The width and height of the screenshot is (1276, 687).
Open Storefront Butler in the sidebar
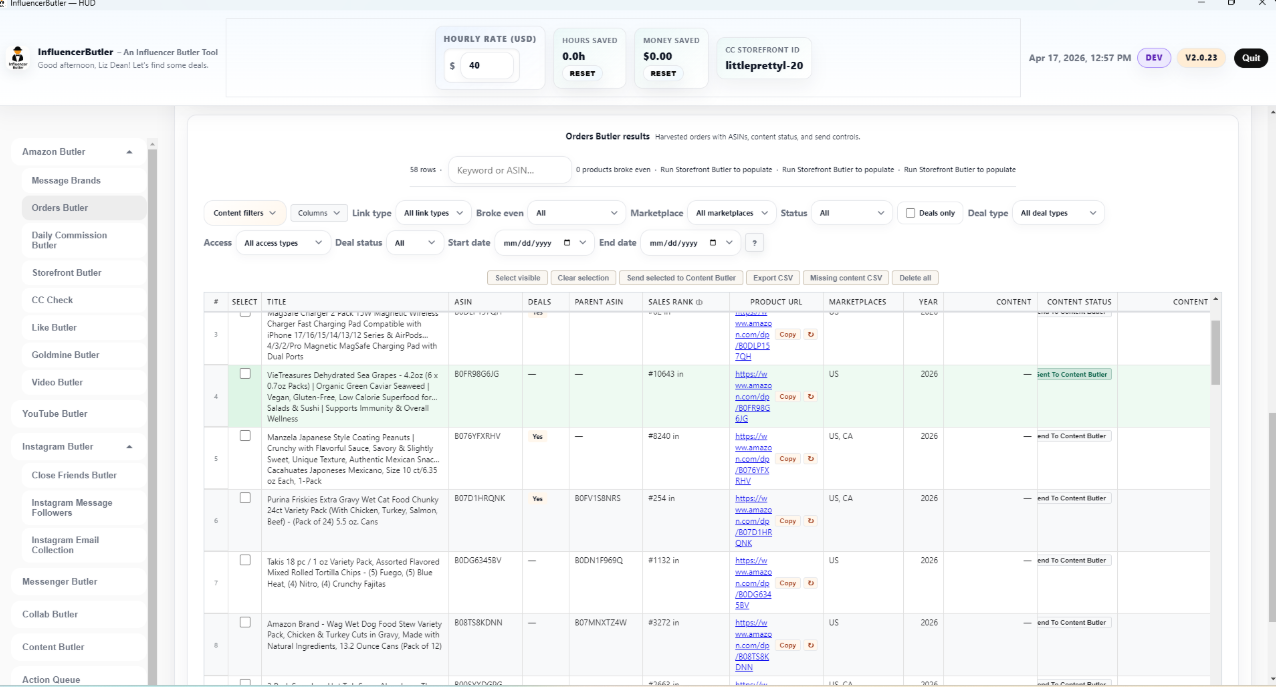pos(66,272)
